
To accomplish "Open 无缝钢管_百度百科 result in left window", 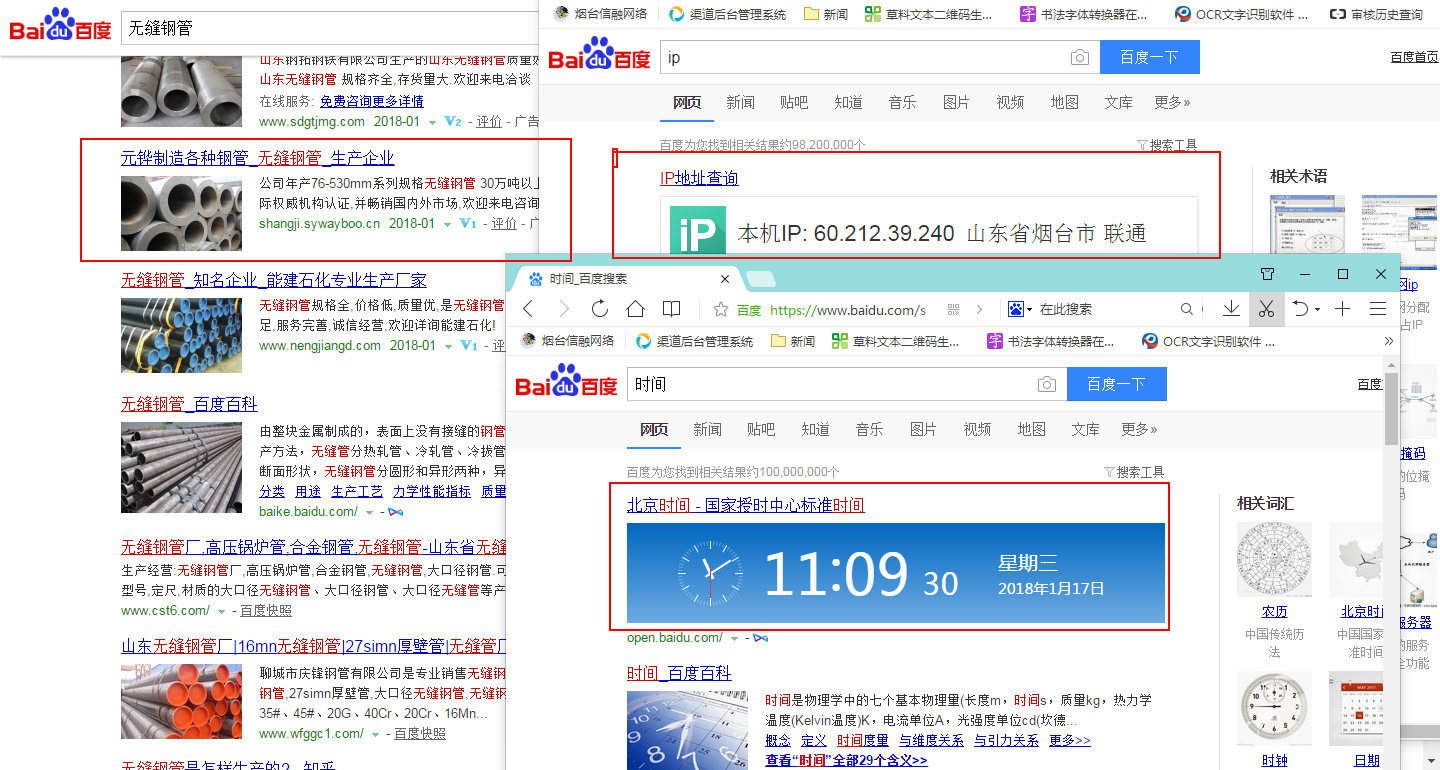I will [189, 405].
